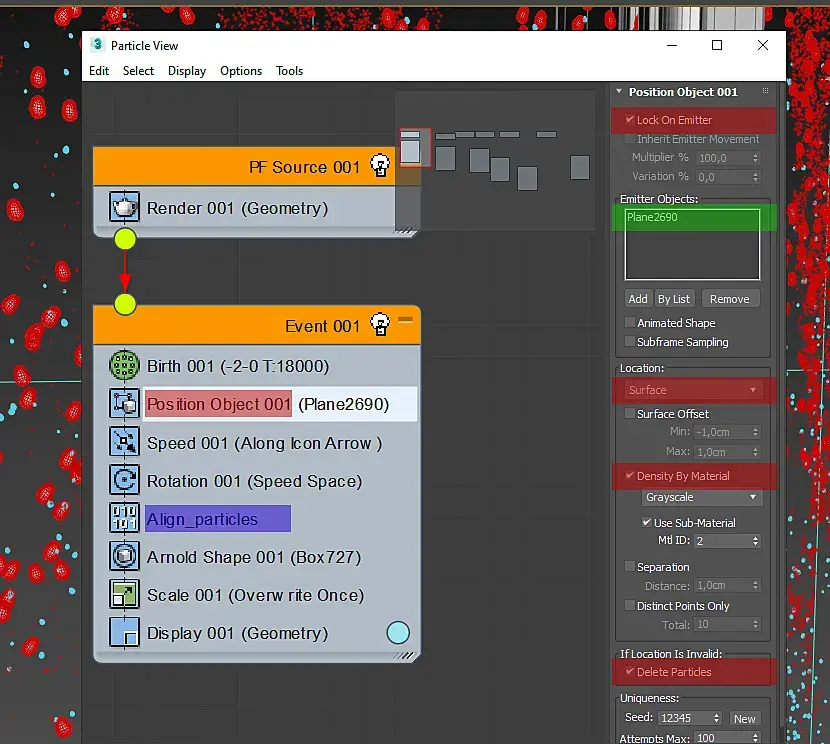Select the Position Object 001 operator icon
830x744 pixels.
(124, 404)
